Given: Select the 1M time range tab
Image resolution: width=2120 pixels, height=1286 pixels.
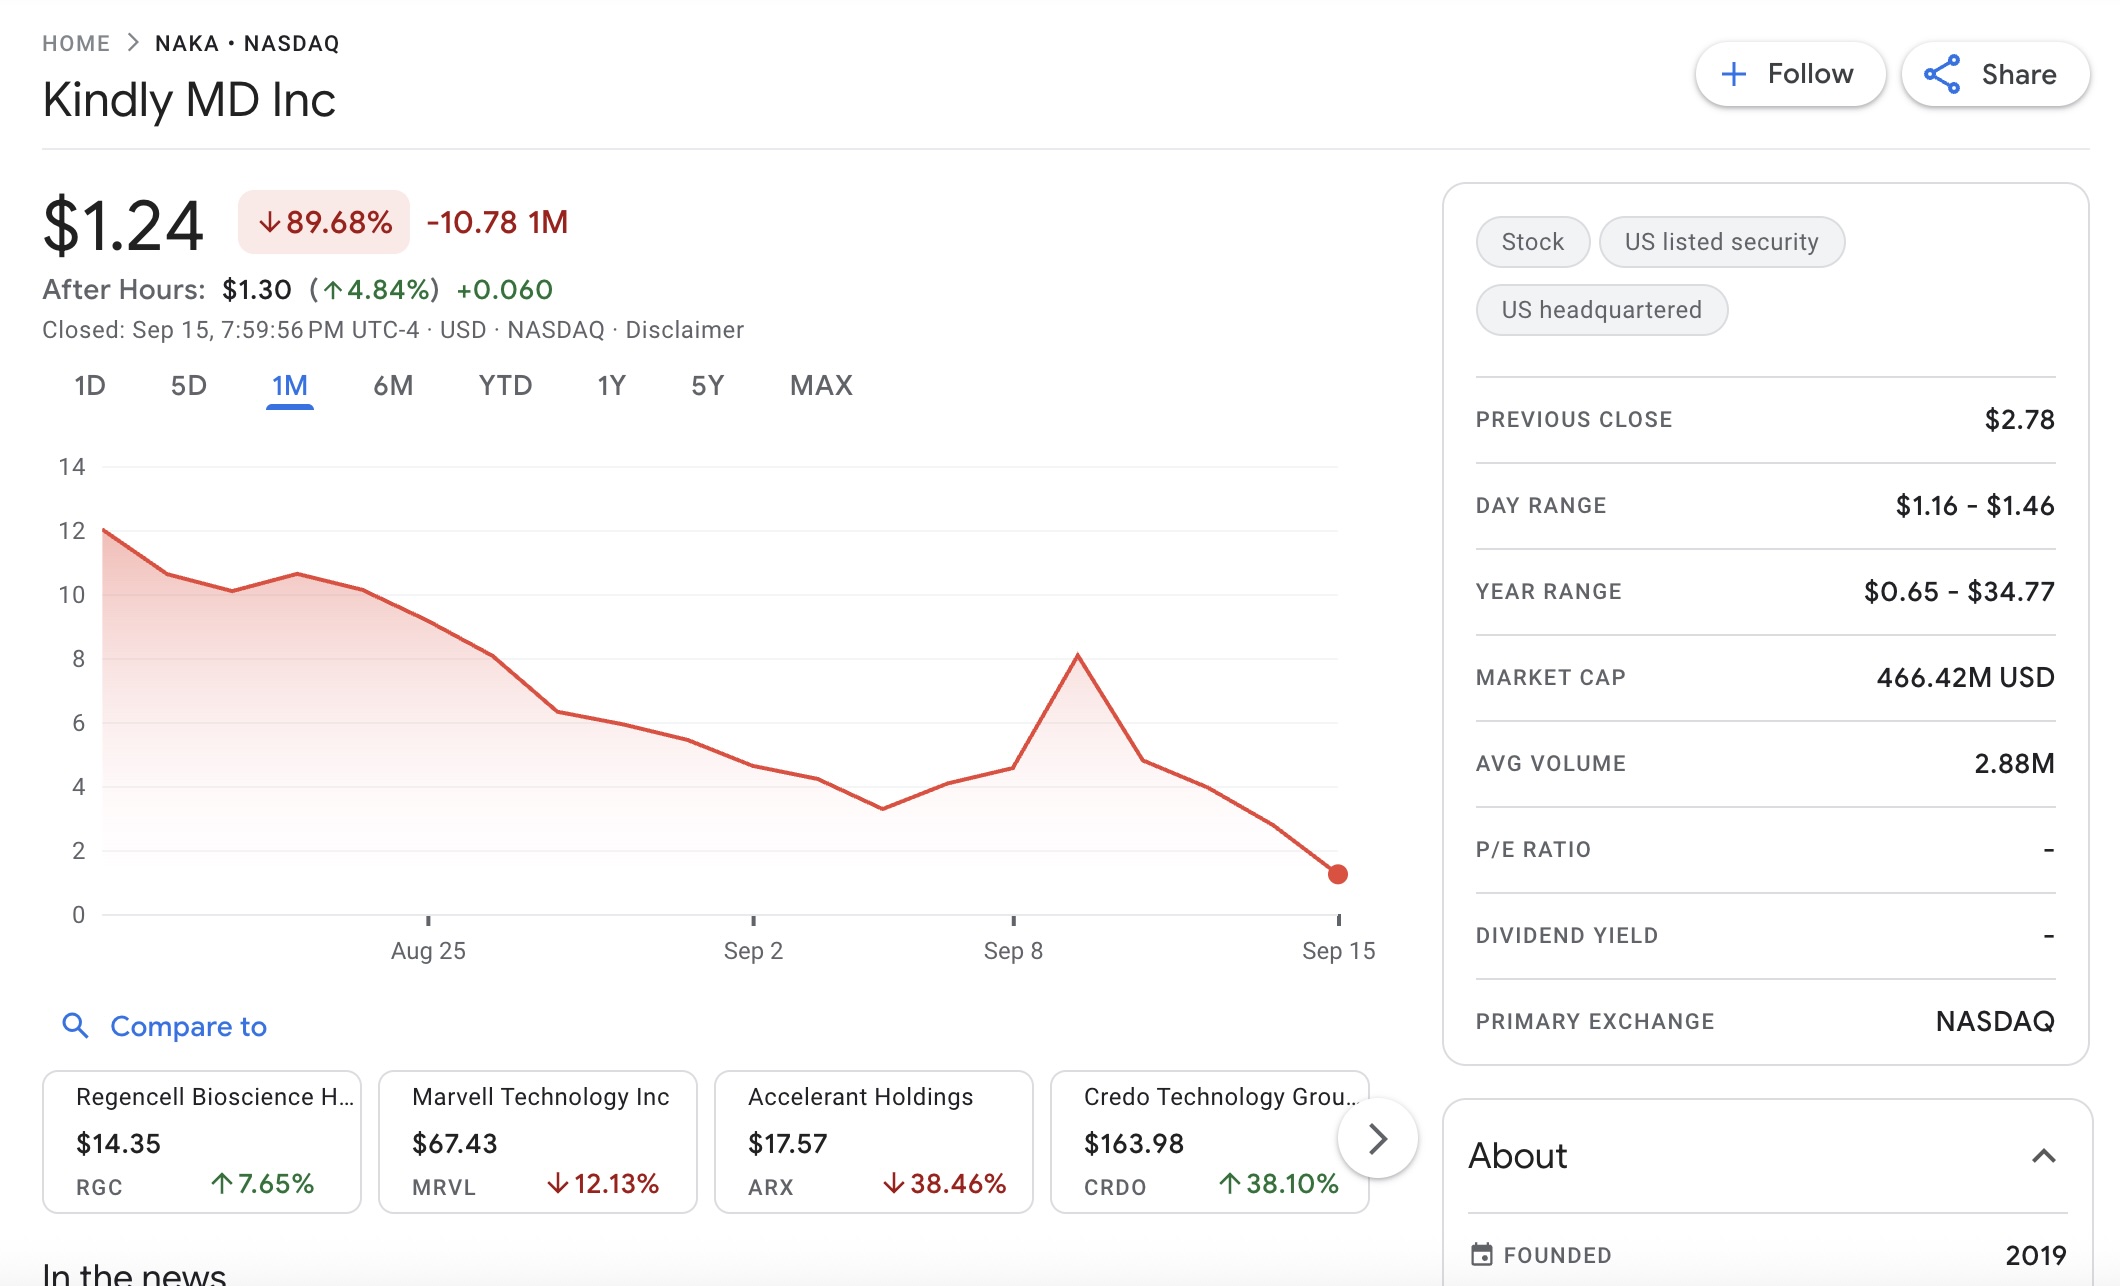Looking at the screenshot, I should point(290,386).
